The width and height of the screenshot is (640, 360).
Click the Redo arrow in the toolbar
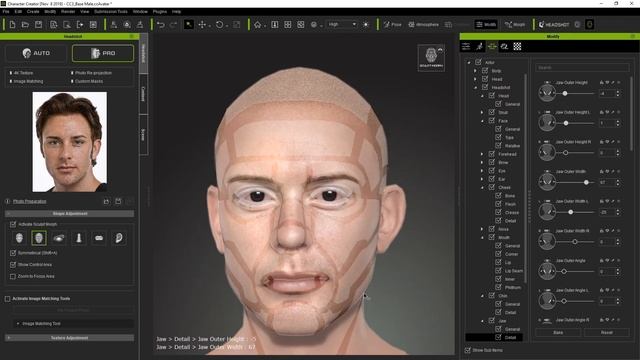(173, 25)
